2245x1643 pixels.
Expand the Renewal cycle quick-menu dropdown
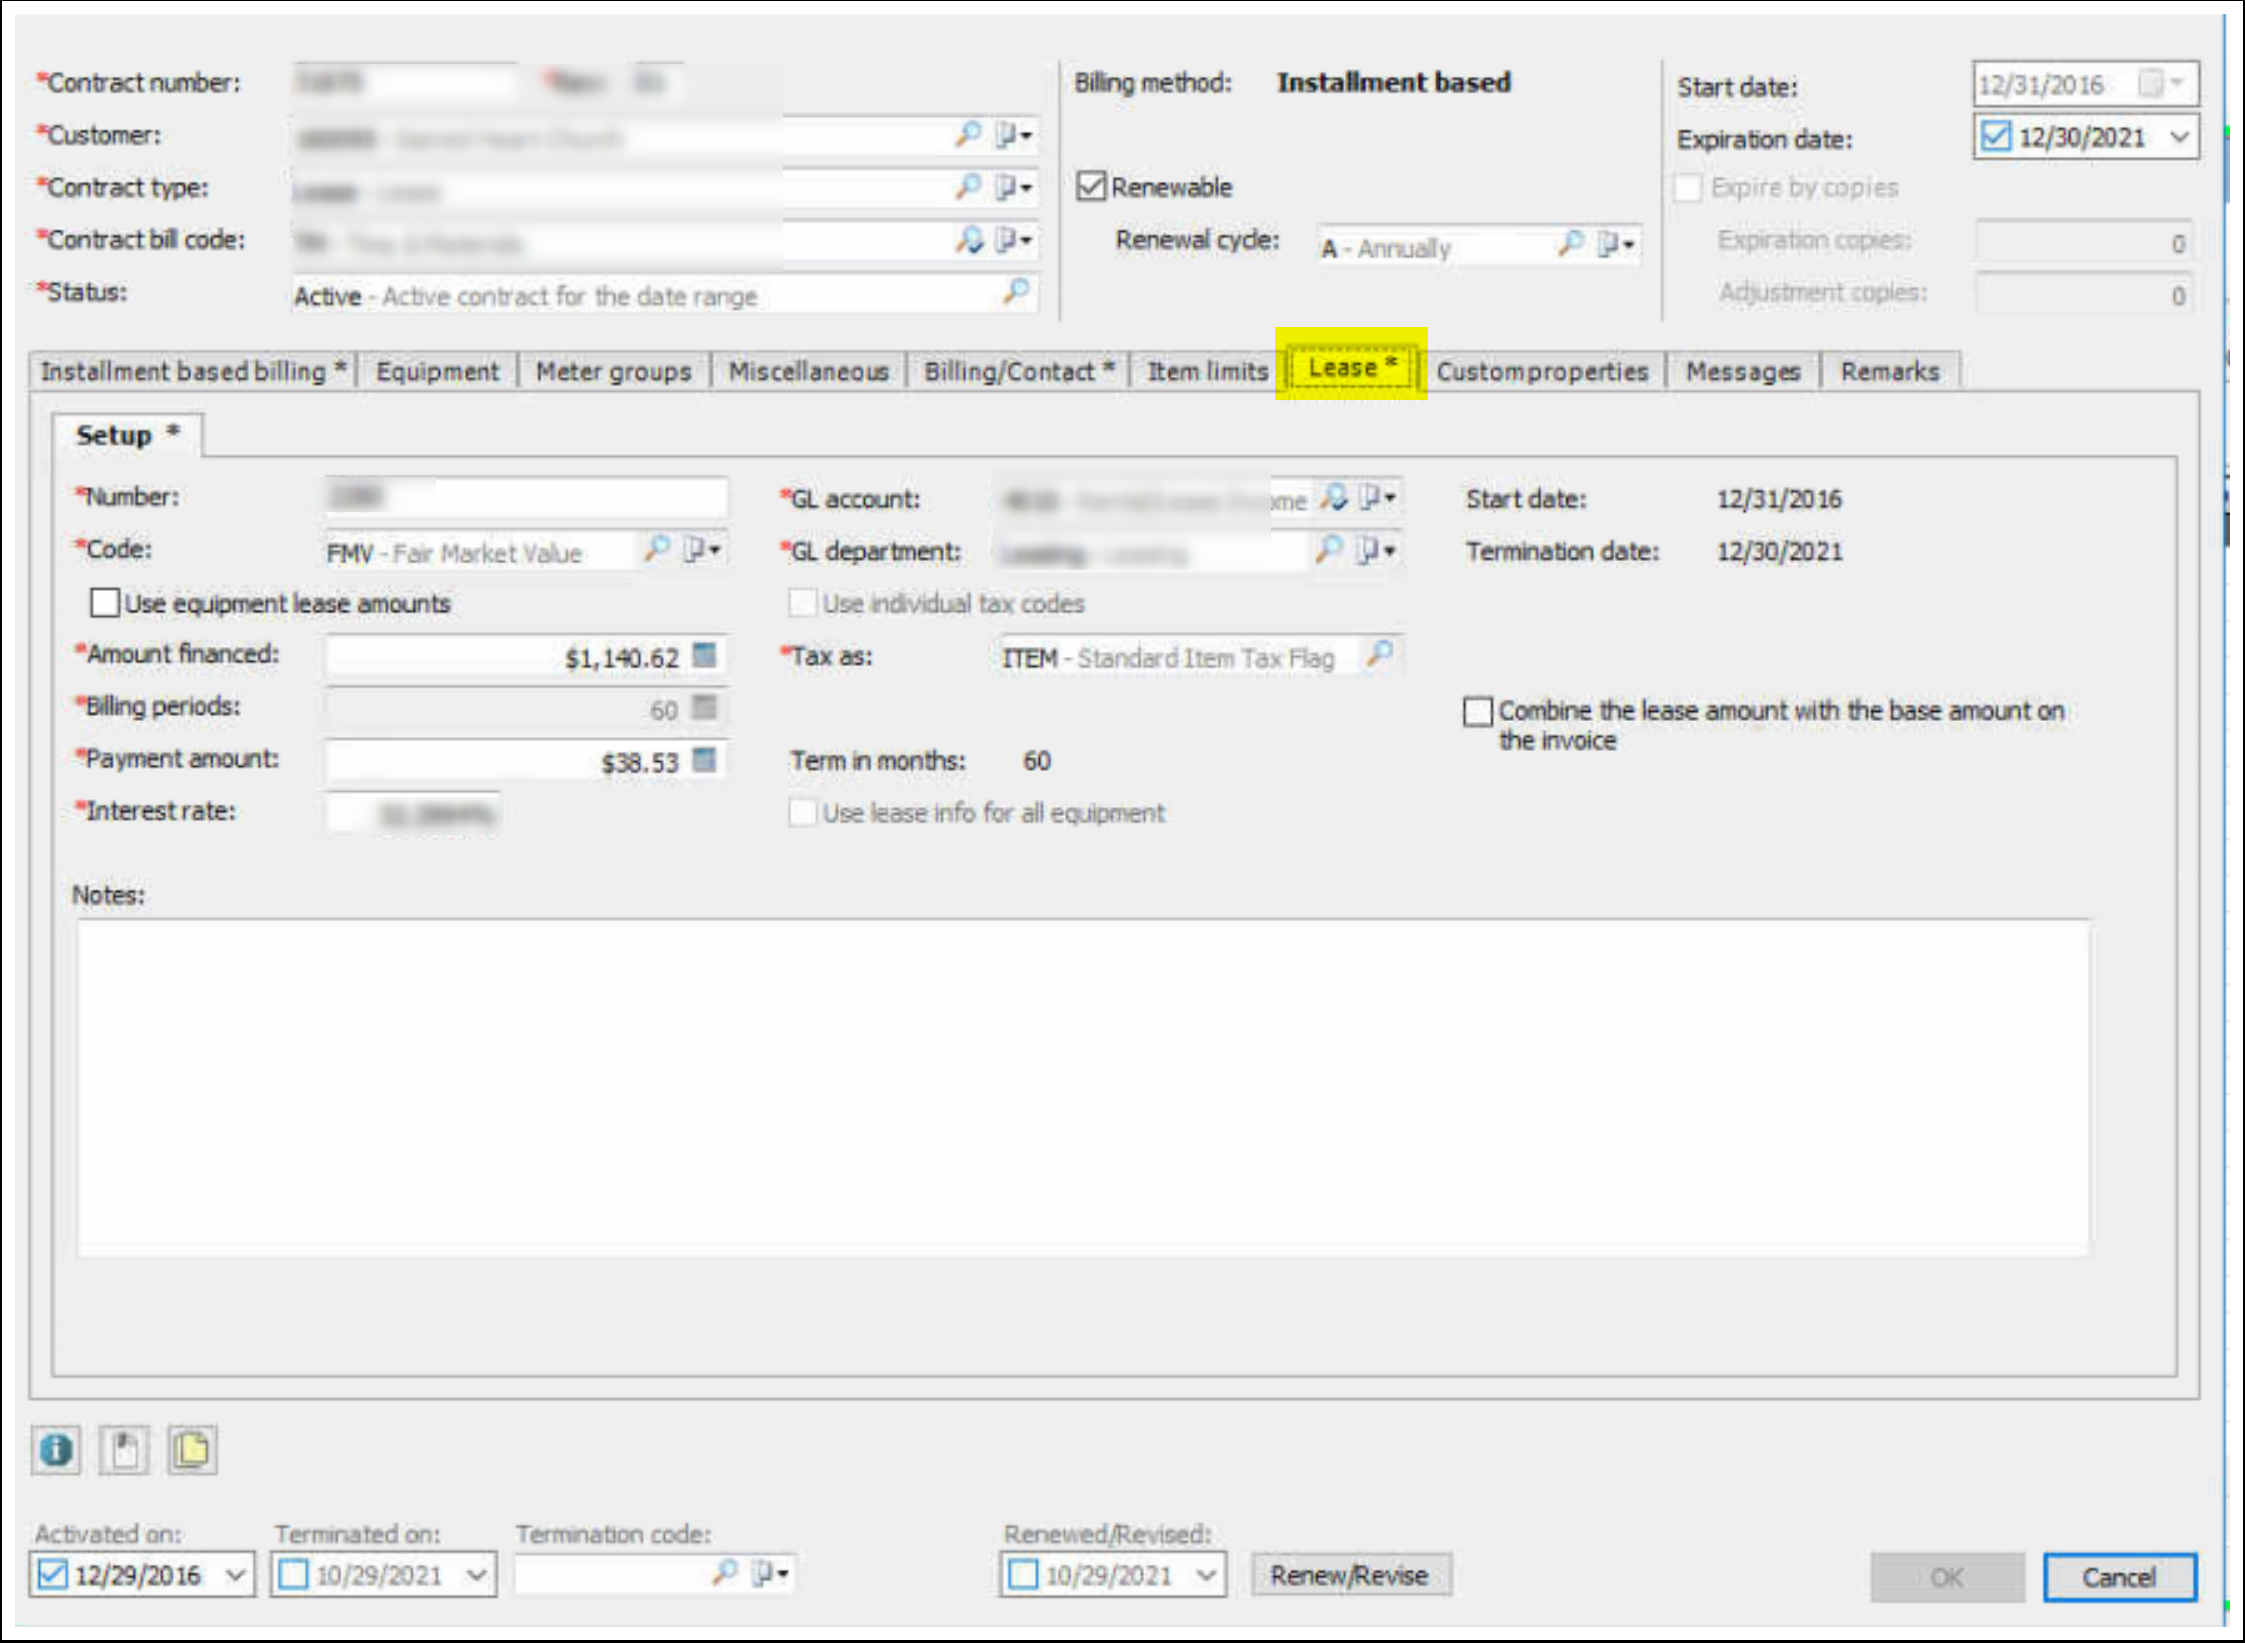(1616, 244)
